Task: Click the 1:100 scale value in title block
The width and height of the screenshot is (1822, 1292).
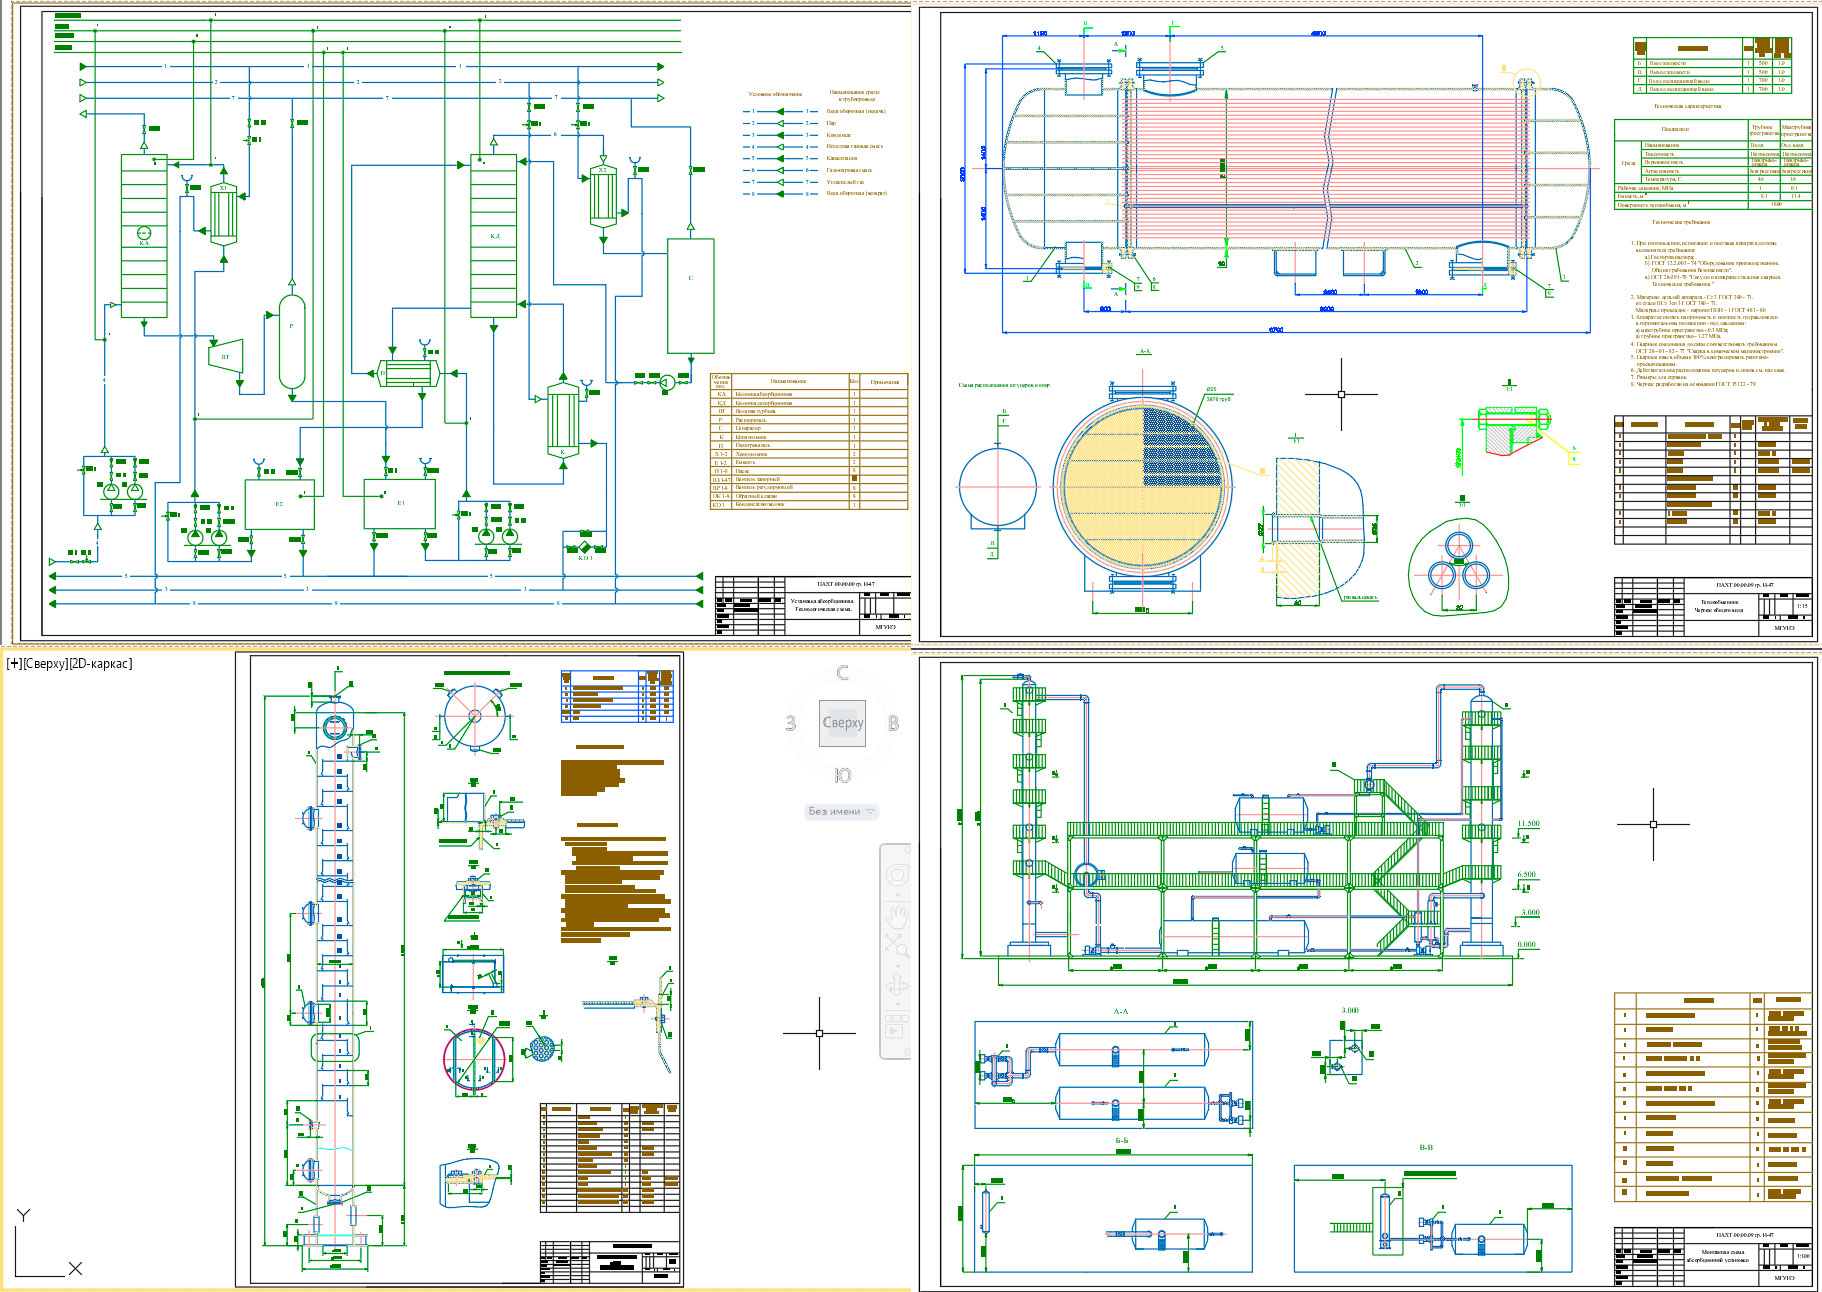Action: 1802,1256
